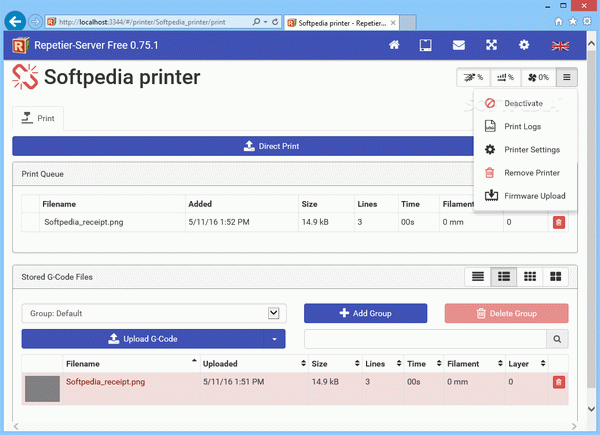Go forward in the browser
The width and height of the screenshot is (600, 435).
tap(35, 21)
